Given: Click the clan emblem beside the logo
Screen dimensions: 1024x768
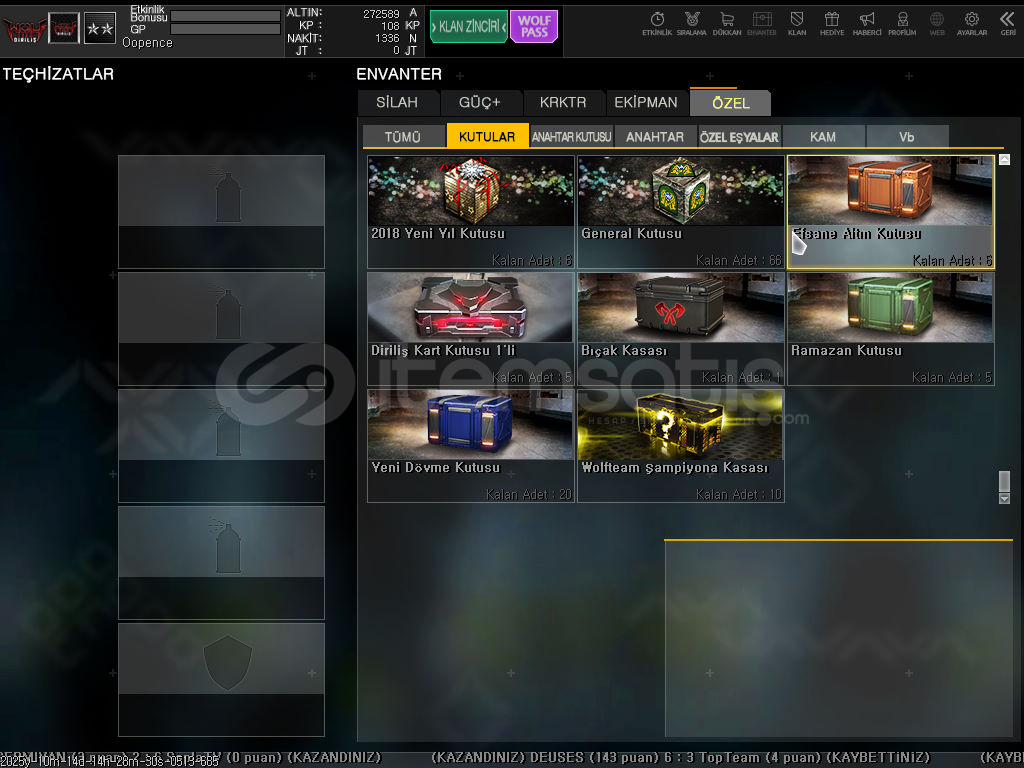Looking at the screenshot, I should point(64,28).
